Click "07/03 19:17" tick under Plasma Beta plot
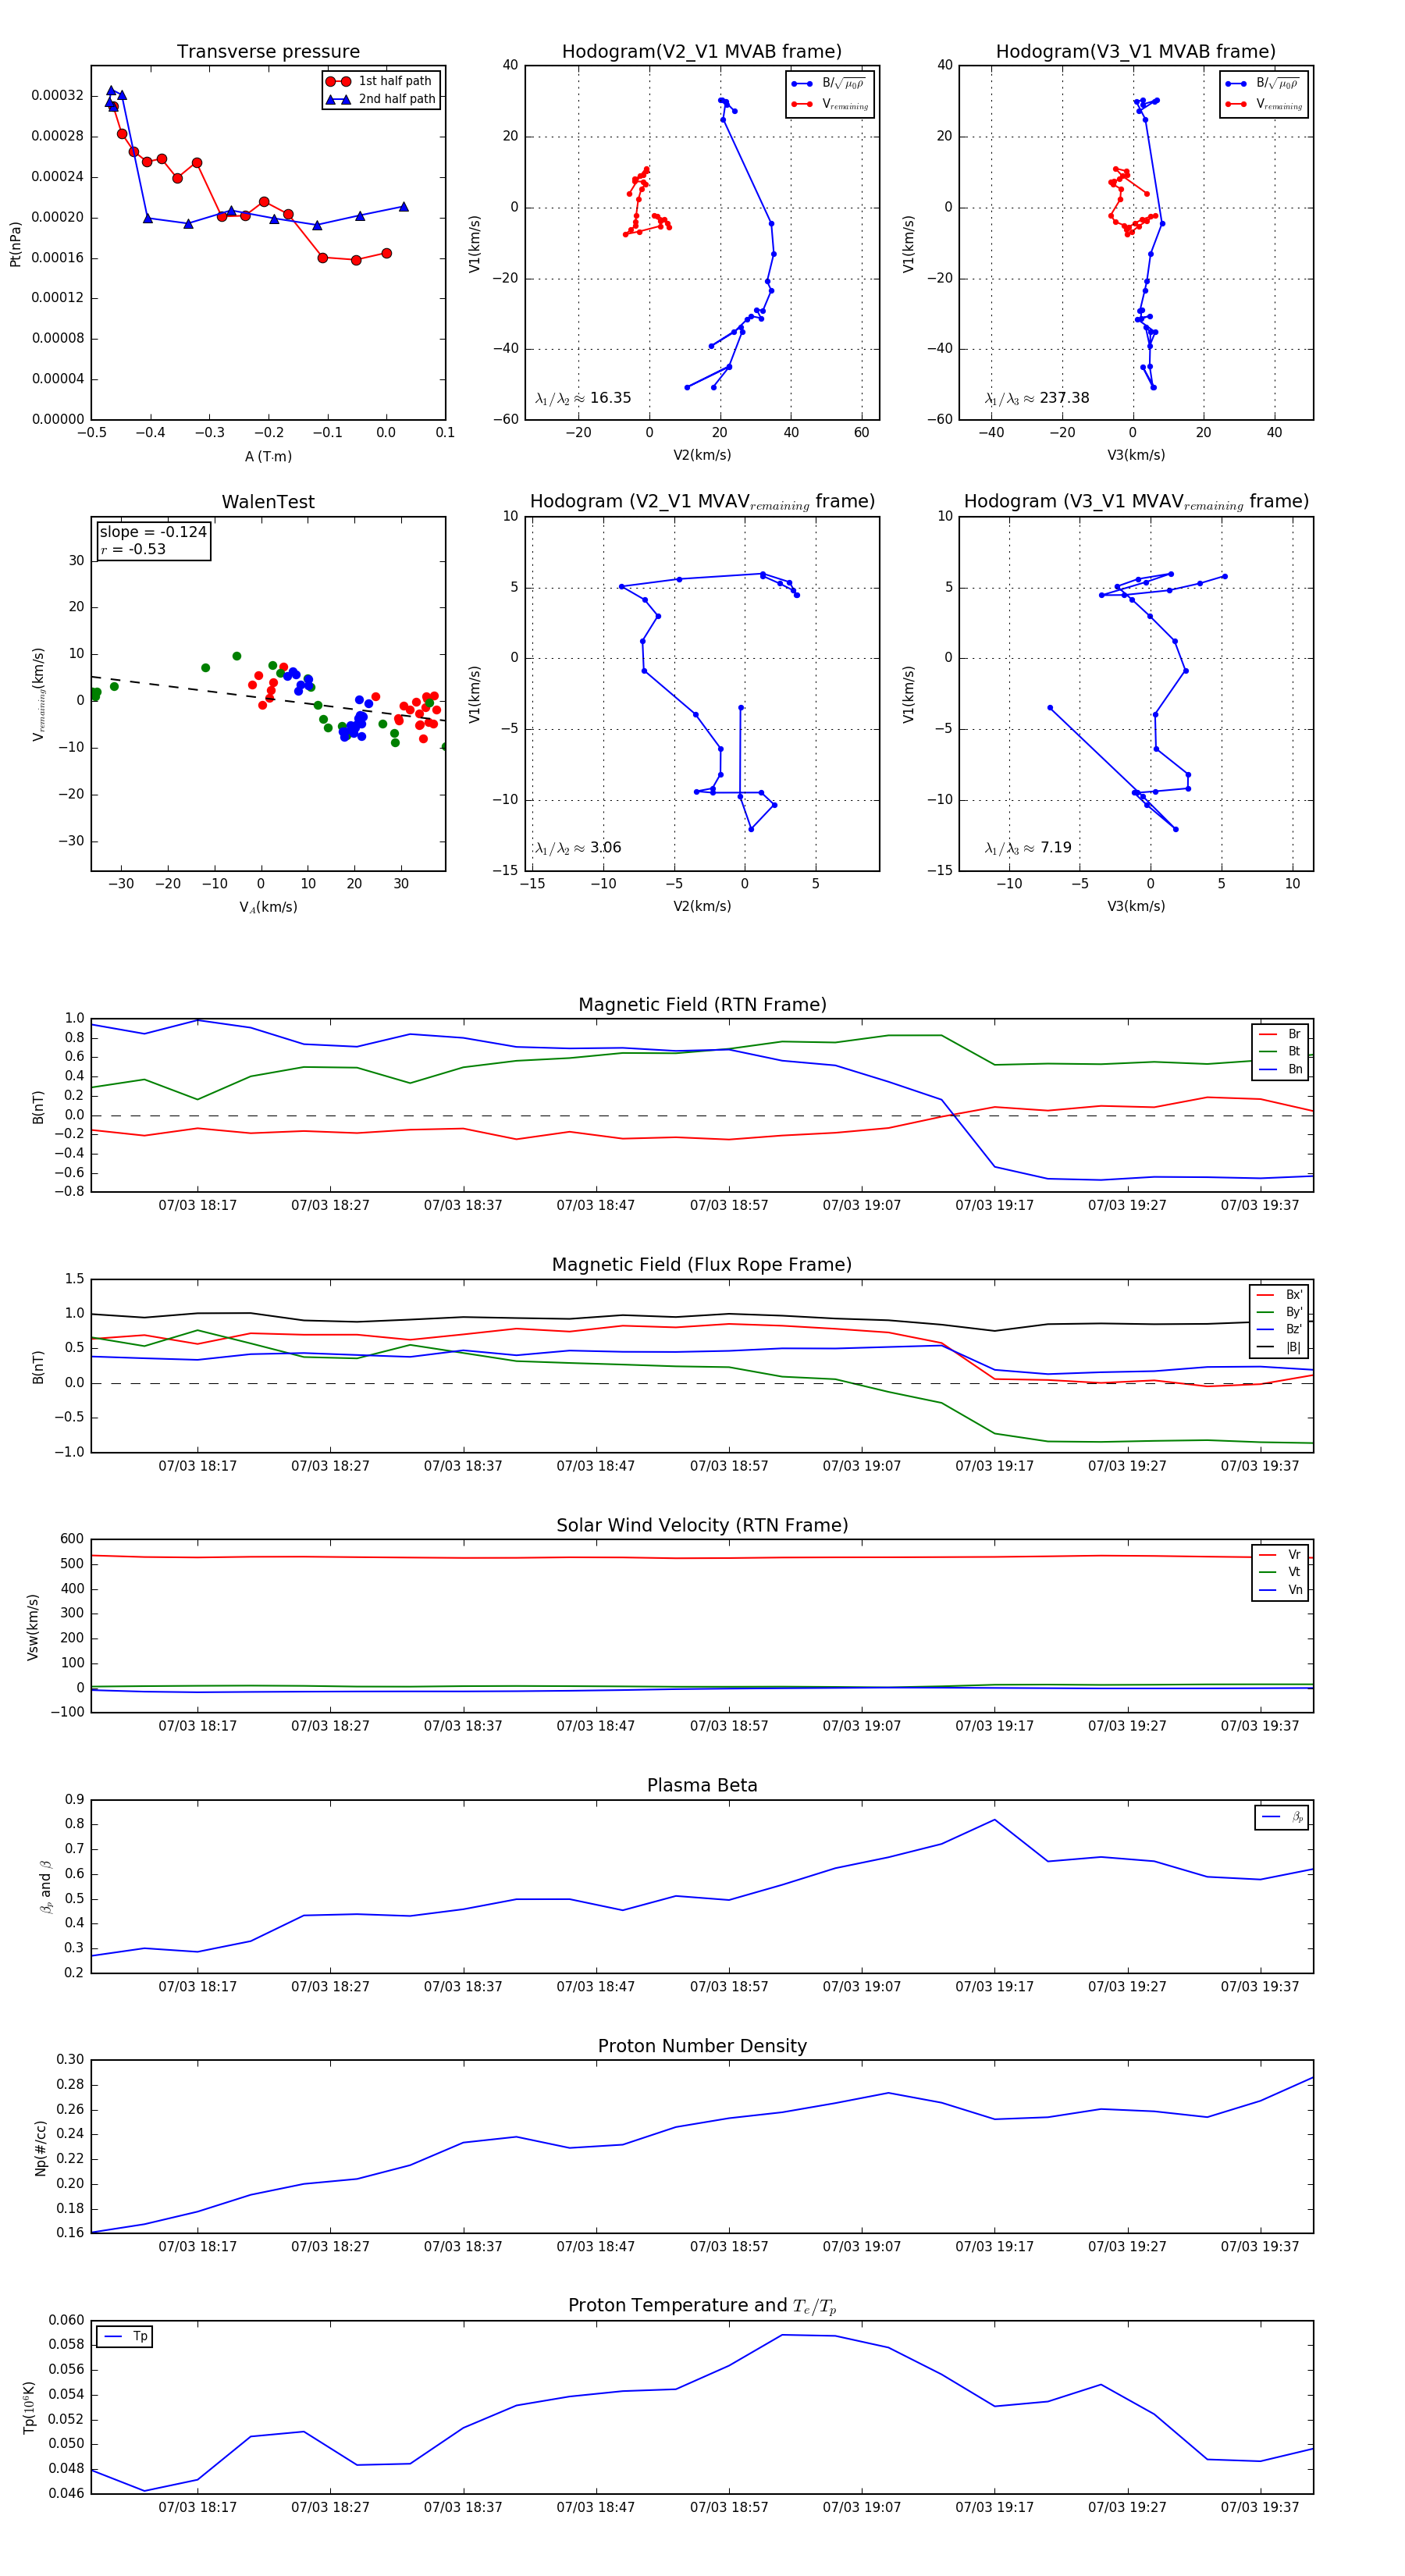Image resolution: width=1405 pixels, height=2576 pixels. (994, 1987)
